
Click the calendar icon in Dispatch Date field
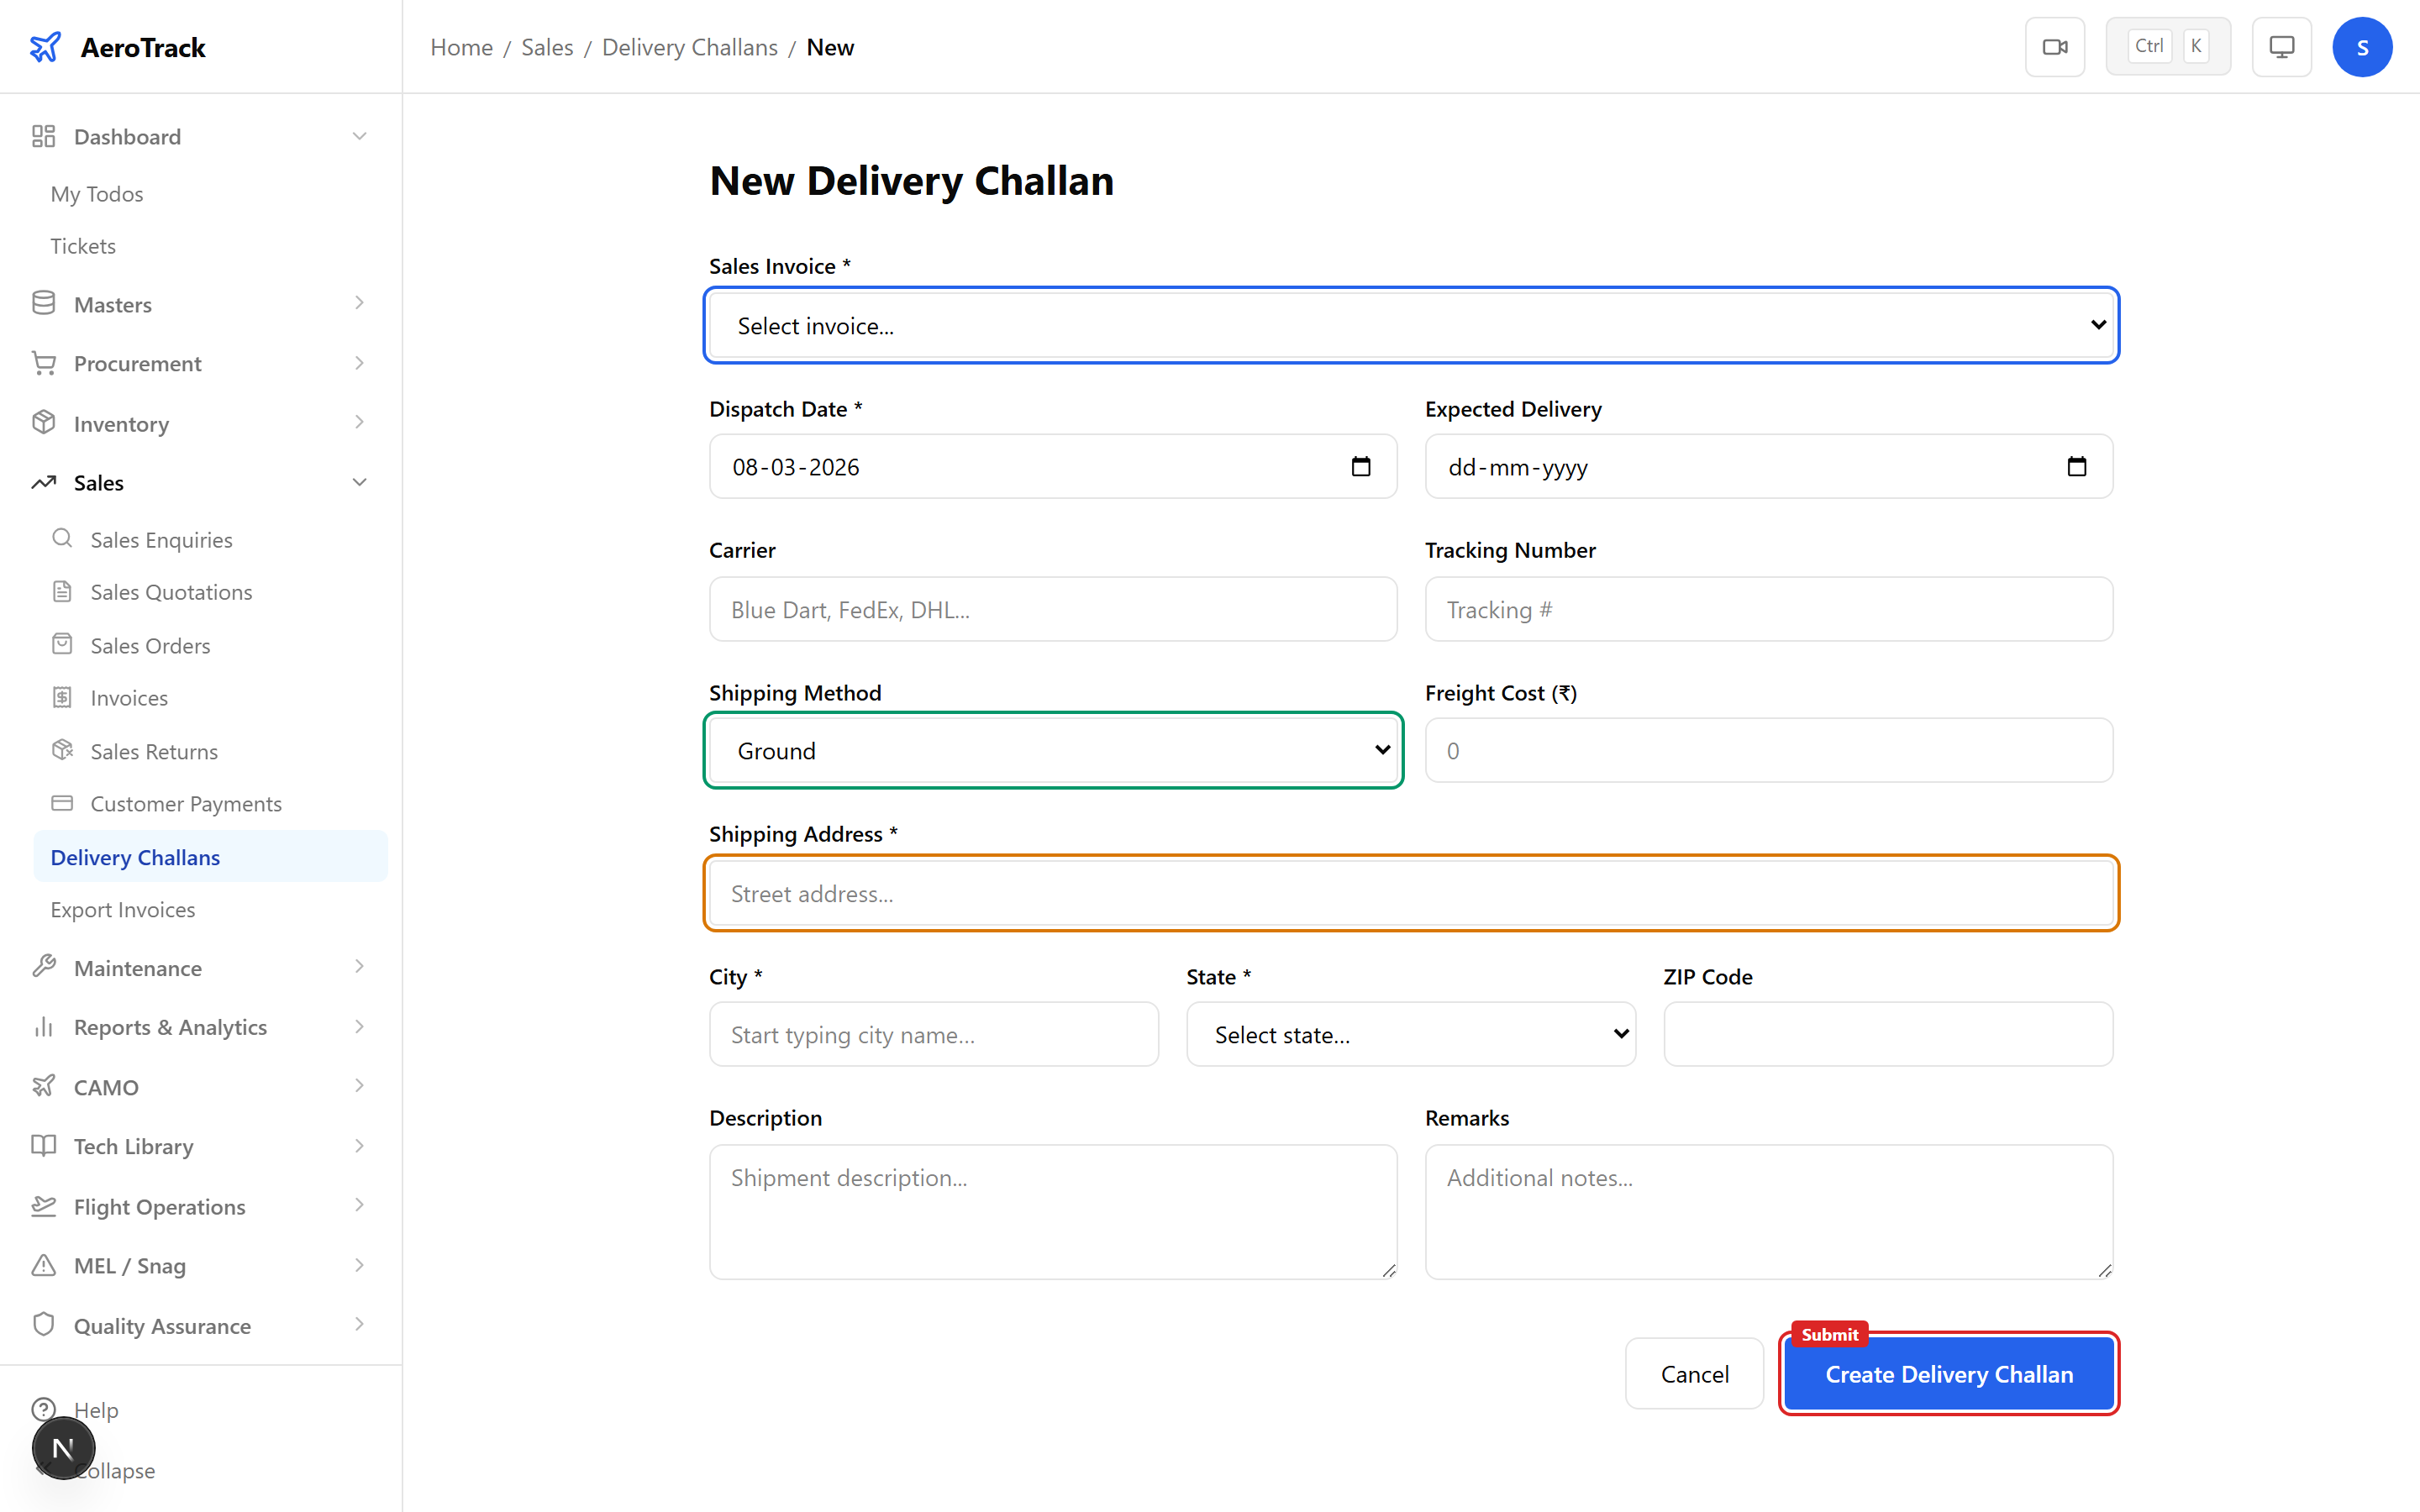[x=1361, y=466]
